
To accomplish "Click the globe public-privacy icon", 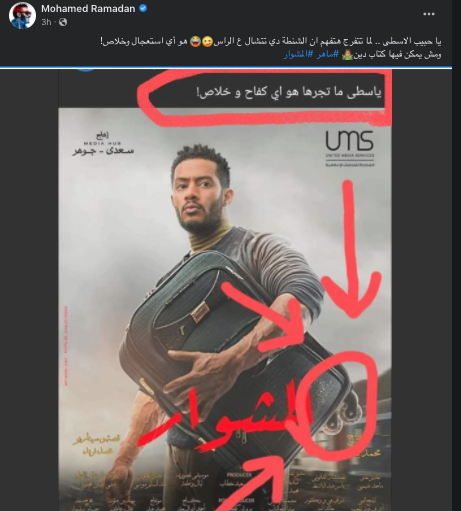I will (63, 22).
